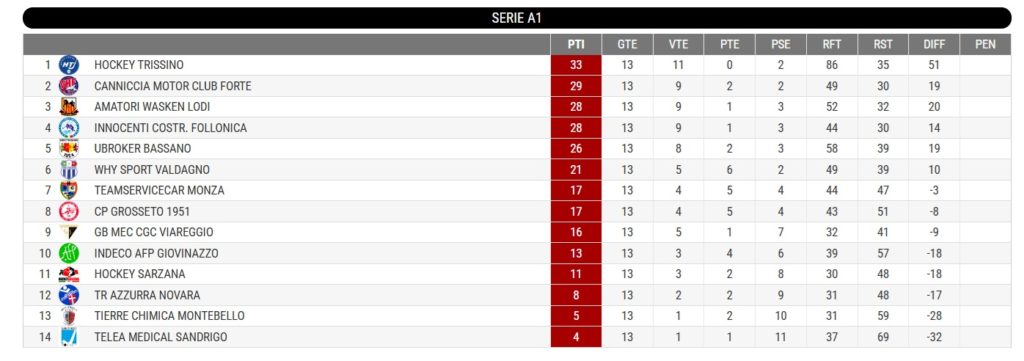Click the TR Azzurra Novara logo
The height and width of the screenshot is (361, 1024).
tap(69, 294)
